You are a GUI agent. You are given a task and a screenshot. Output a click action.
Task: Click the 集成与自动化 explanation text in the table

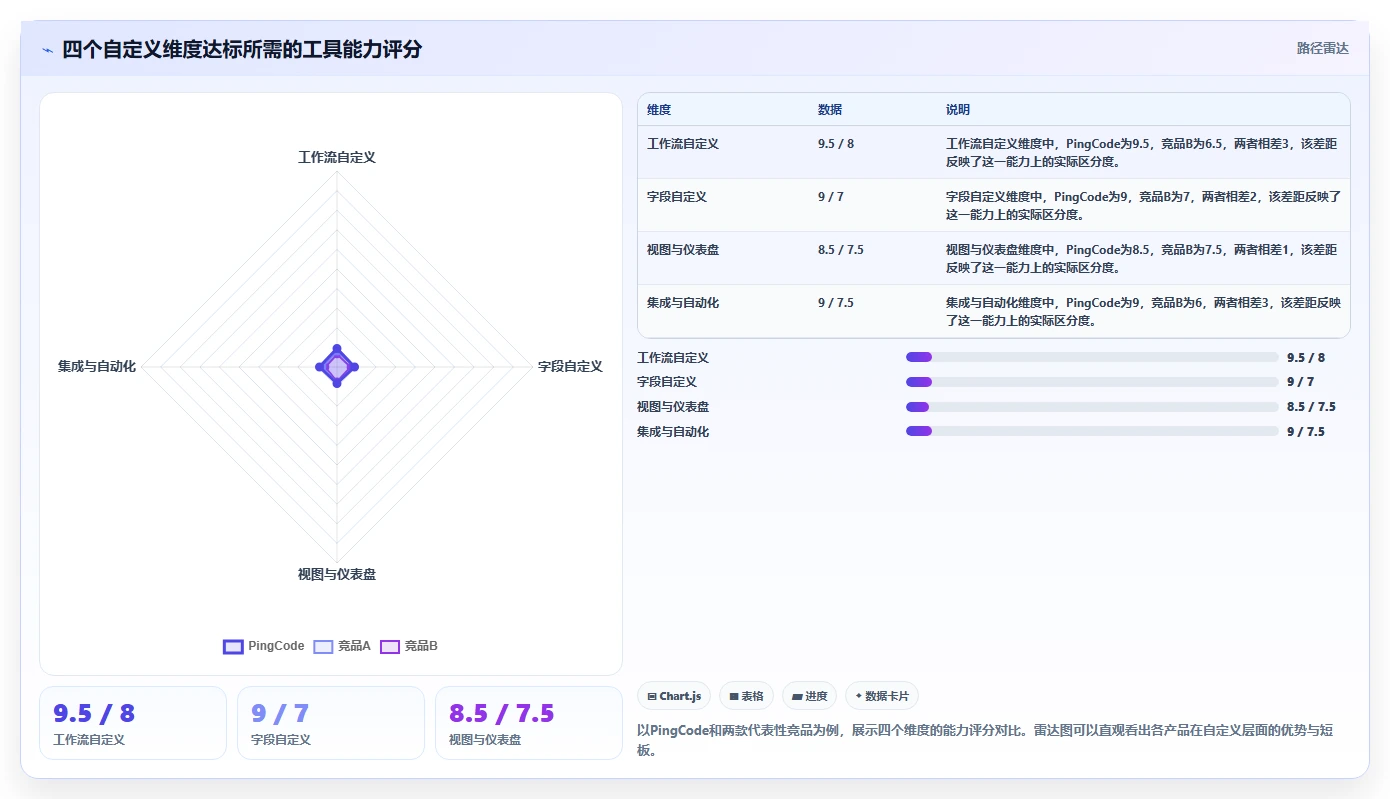point(1144,312)
